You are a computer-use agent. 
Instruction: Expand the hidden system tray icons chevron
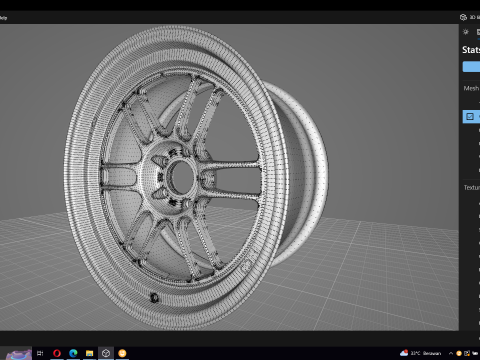point(451,353)
